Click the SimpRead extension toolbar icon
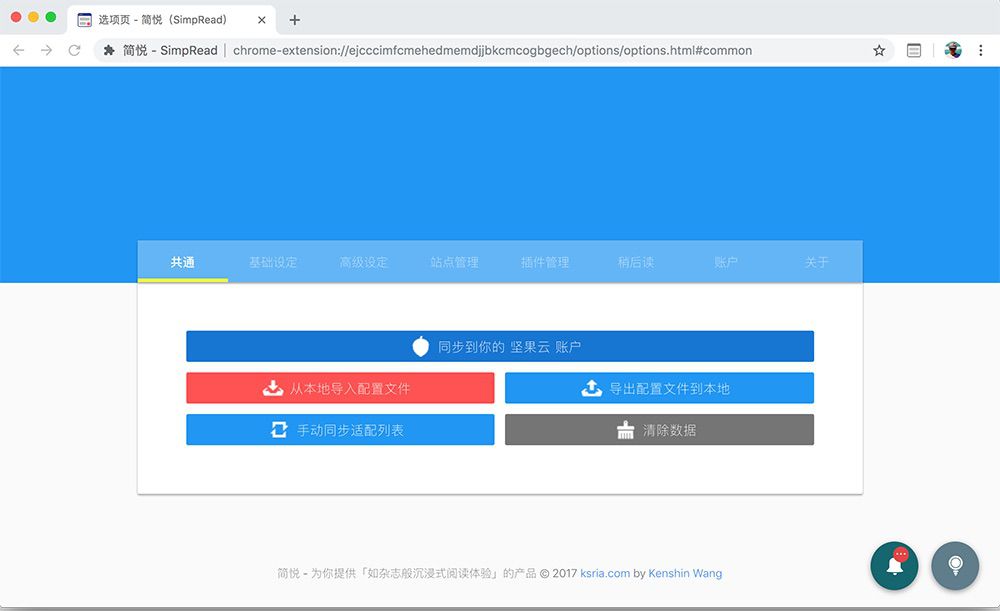This screenshot has width=1000, height=611. [914, 50]
